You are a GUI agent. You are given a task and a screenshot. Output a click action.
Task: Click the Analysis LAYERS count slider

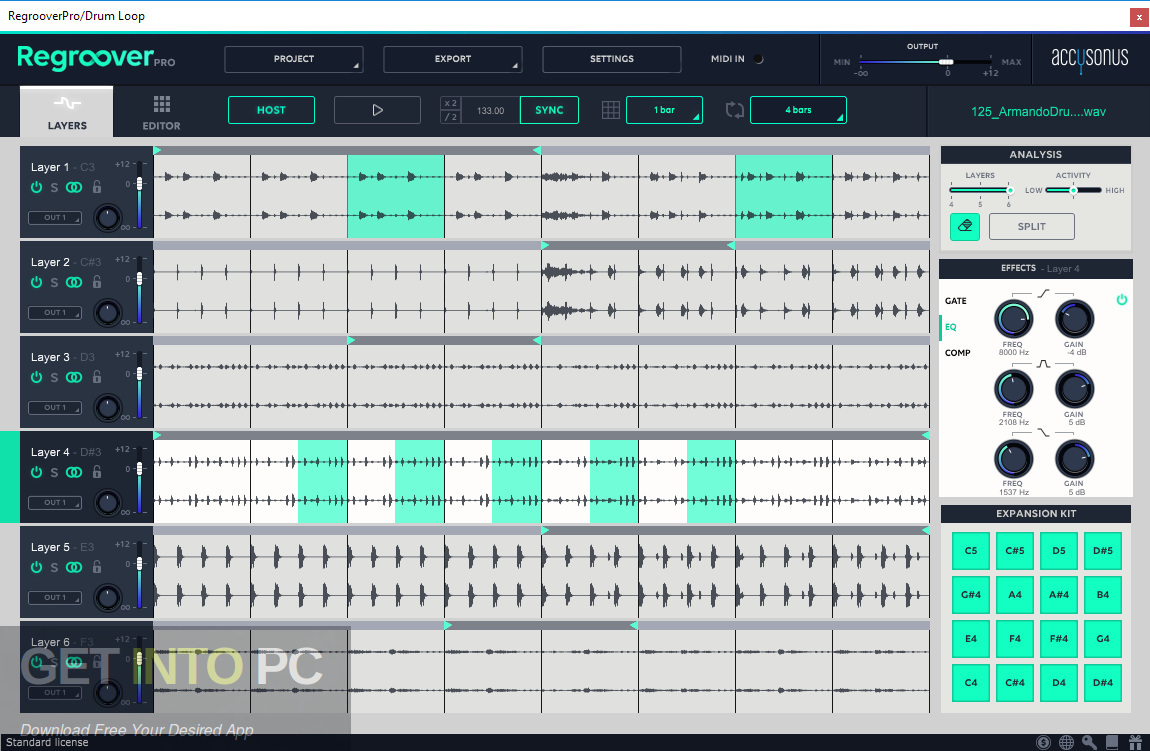(x=981, y=190)
